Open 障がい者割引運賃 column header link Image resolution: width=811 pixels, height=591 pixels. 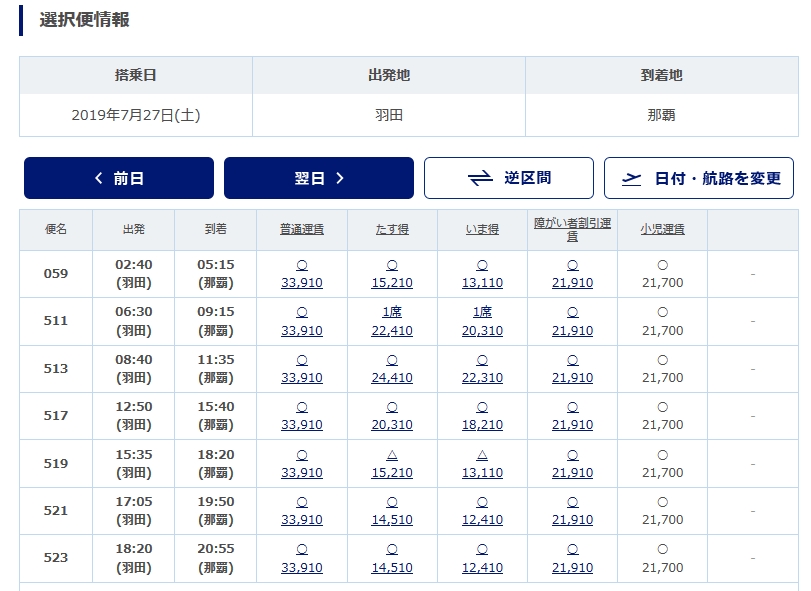(x=572, y=230)
